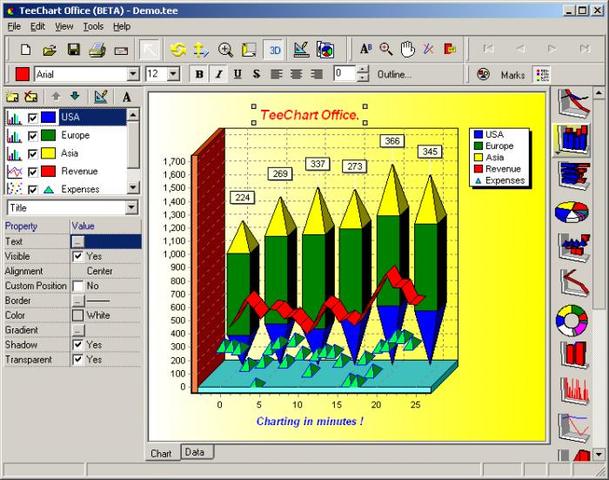This screenshot has width=609, height=480.
Task: Open the Edit menu
Action: click(x=38, y=26)
